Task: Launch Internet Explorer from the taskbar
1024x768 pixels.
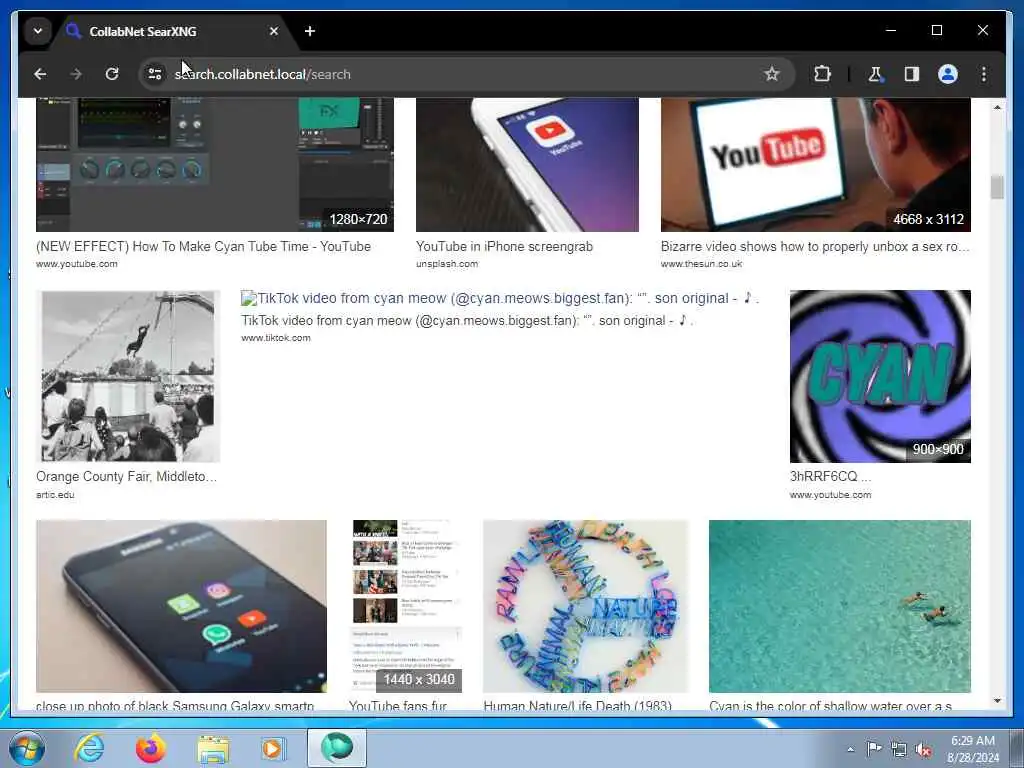Action: pyautogui.click(x=89, y=748)
